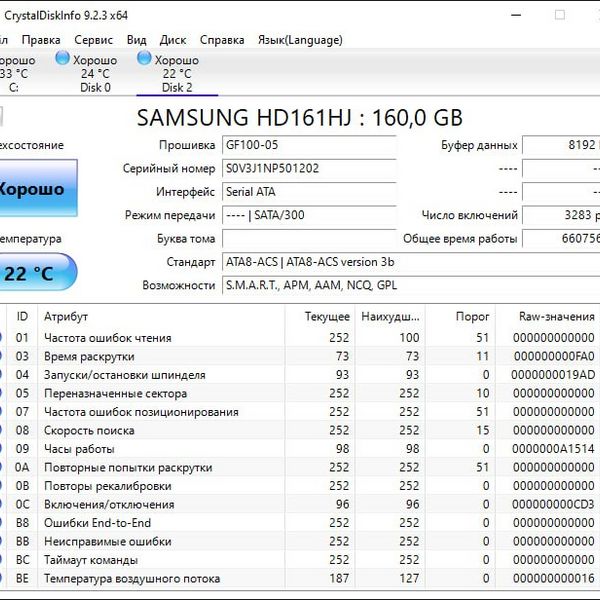The width and height of the screenshot is (600, 600).
Task: Click raw value 00000000016
Action: pyautogui.click(x=554, y=579)
